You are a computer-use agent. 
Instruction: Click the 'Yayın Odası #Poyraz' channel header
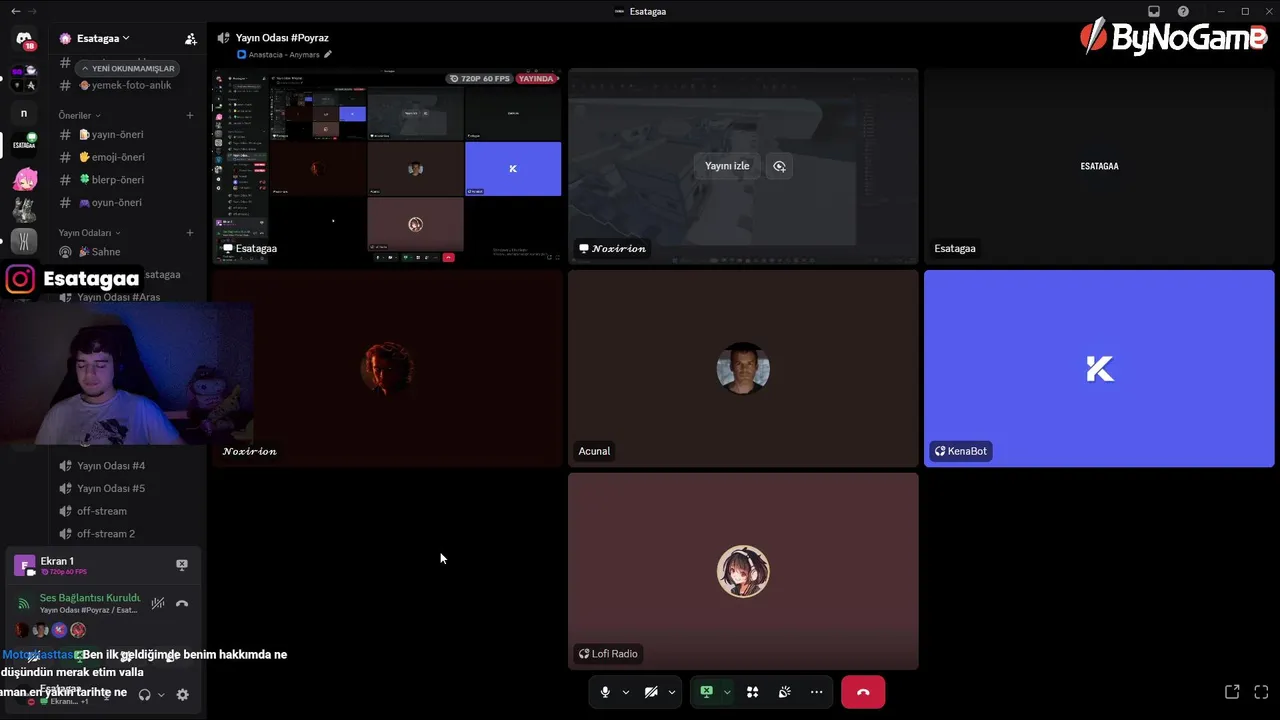point(282,38)
